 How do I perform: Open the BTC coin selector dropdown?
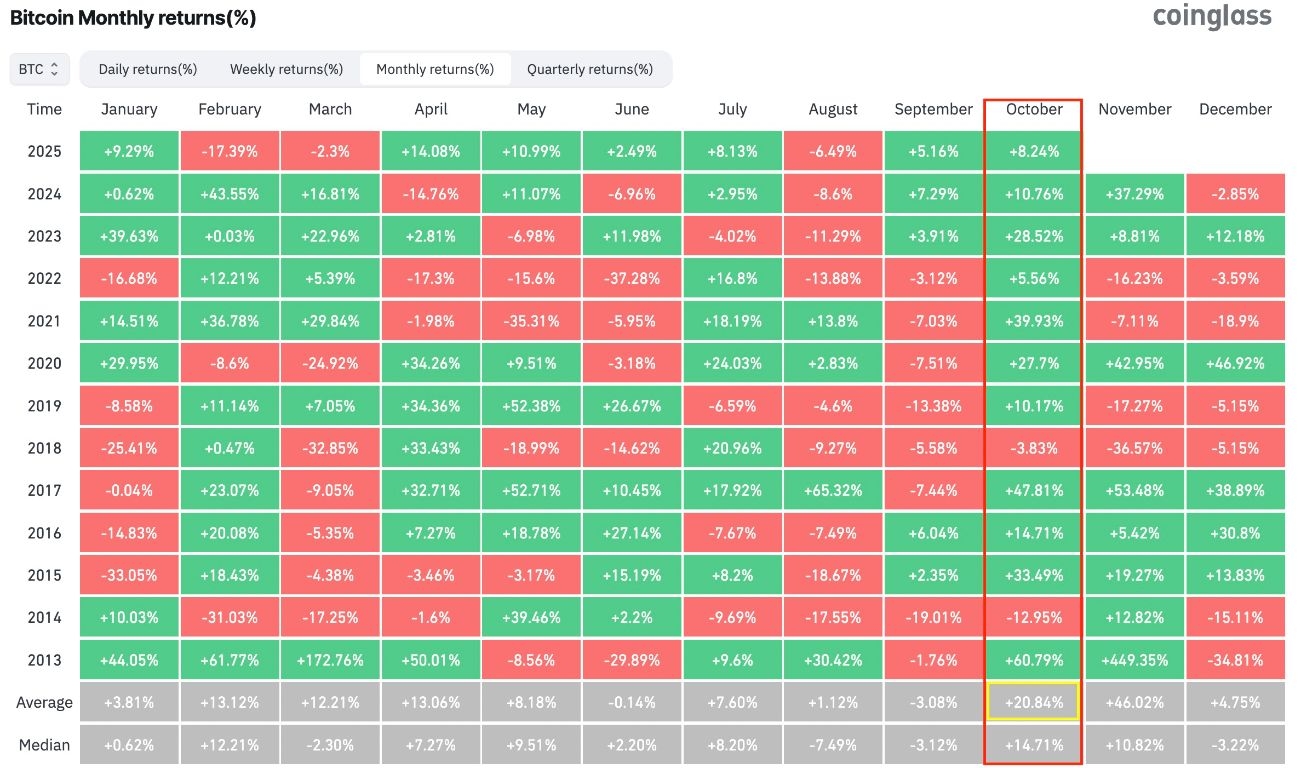coord(39,68)
